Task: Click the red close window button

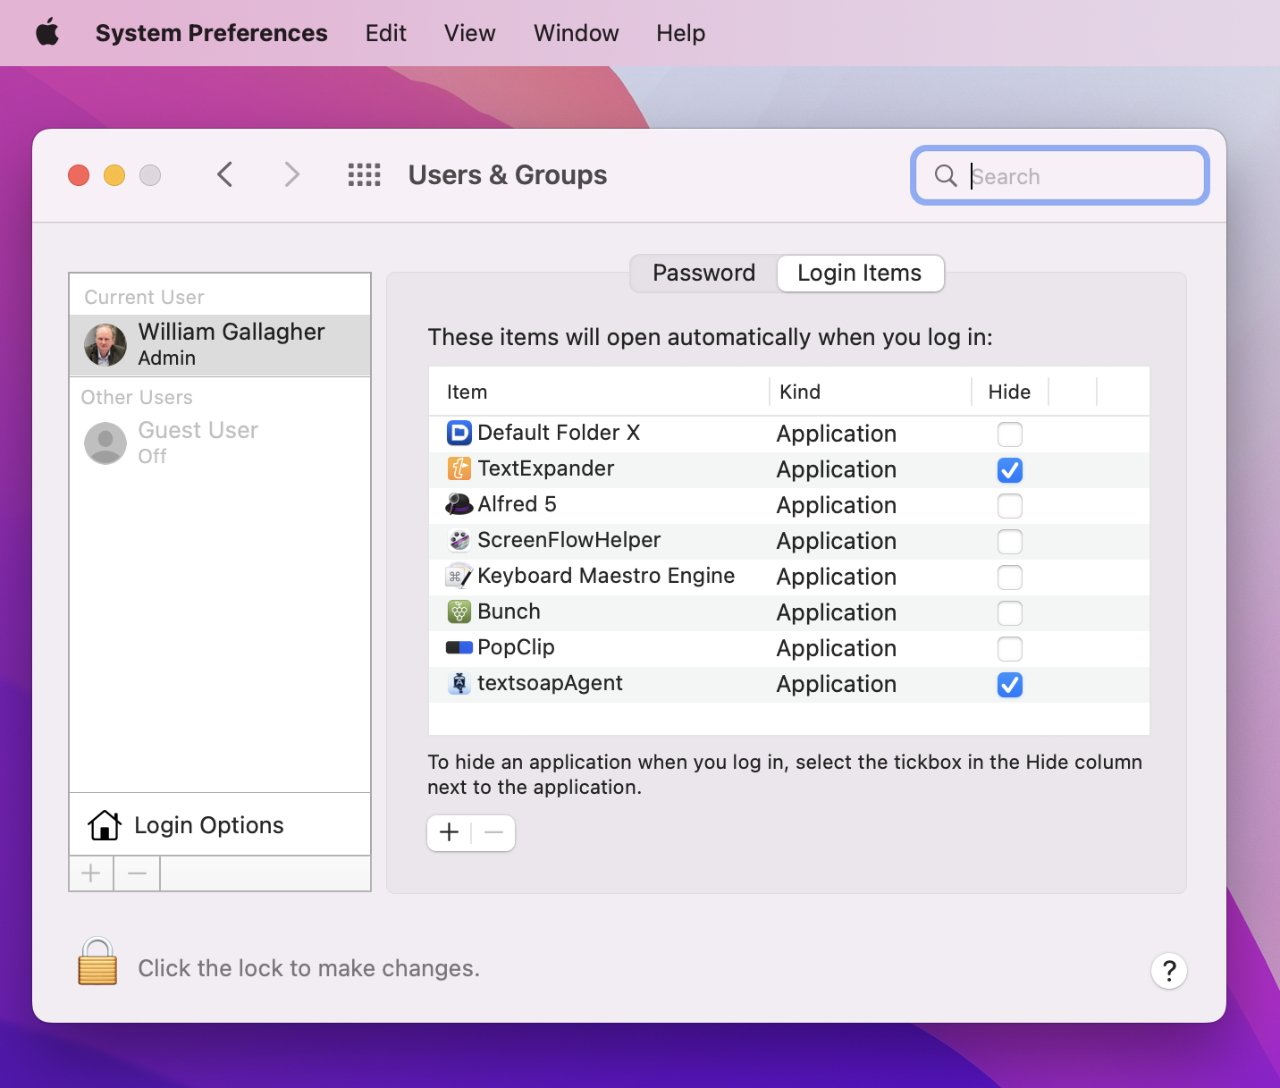Action: 78,175
